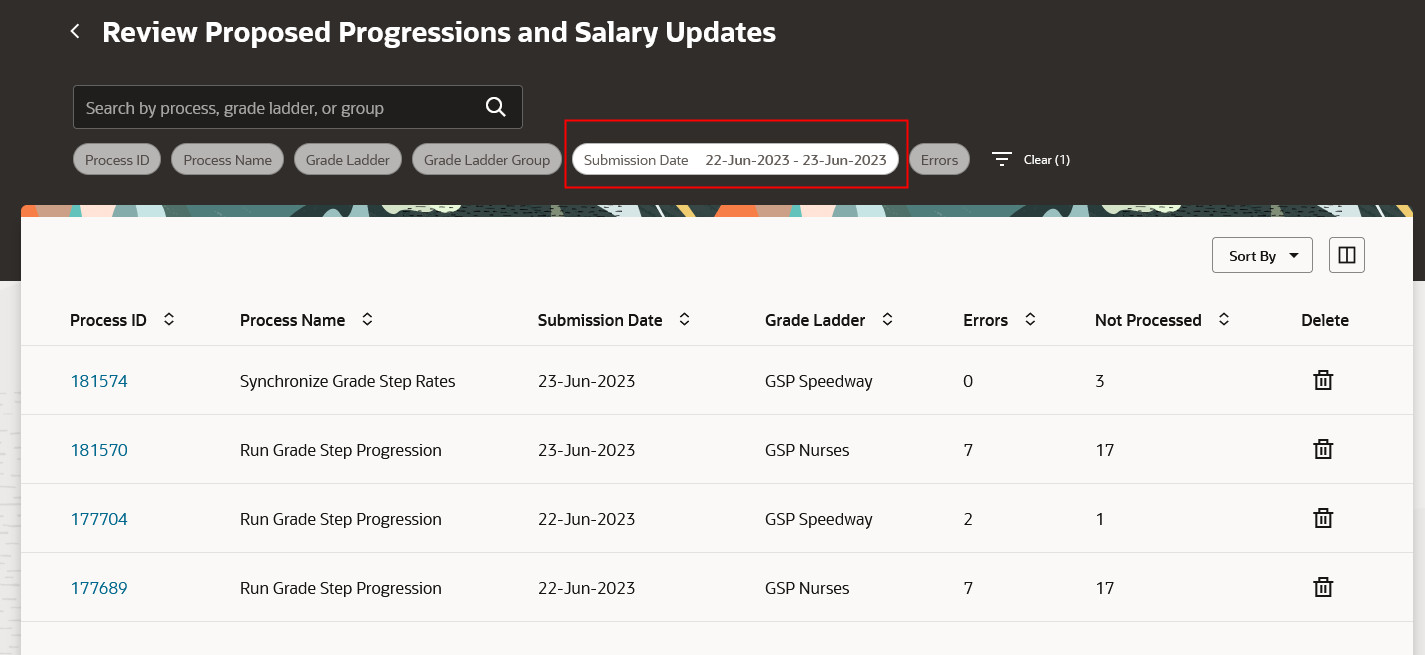Delete process 181574 with trash icon

[1323, 380]
